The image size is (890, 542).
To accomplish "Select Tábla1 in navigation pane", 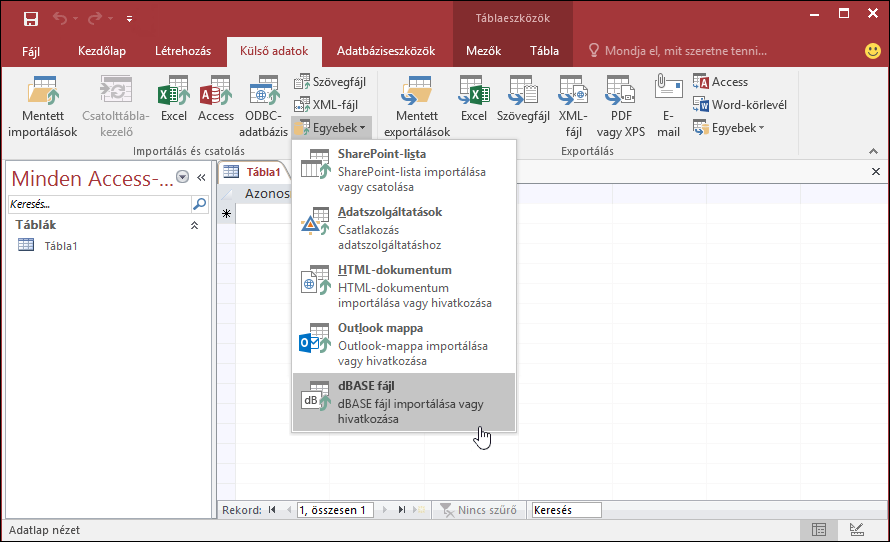I will (108, 246).
